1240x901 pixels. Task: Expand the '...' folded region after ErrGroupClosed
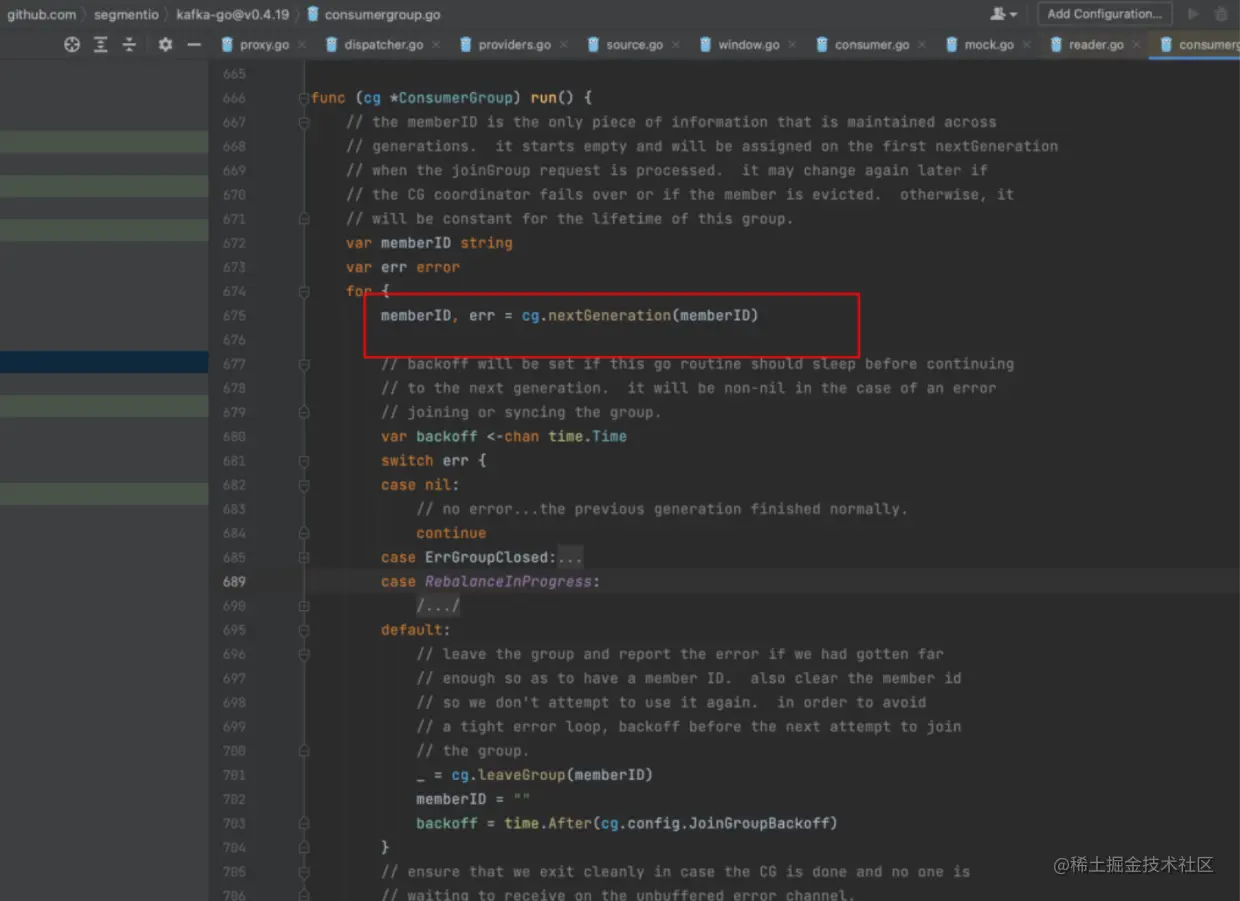[x=570, y=557]
